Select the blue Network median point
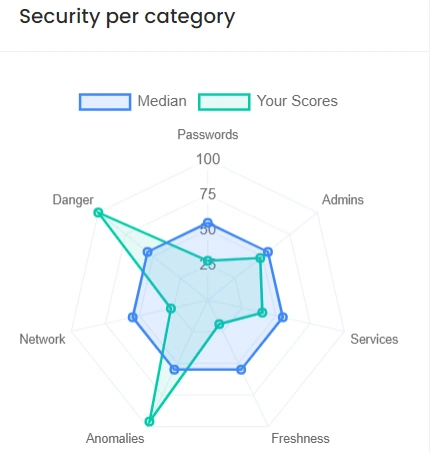The width and height of the screenshot is (430, 453). (133, 317)
